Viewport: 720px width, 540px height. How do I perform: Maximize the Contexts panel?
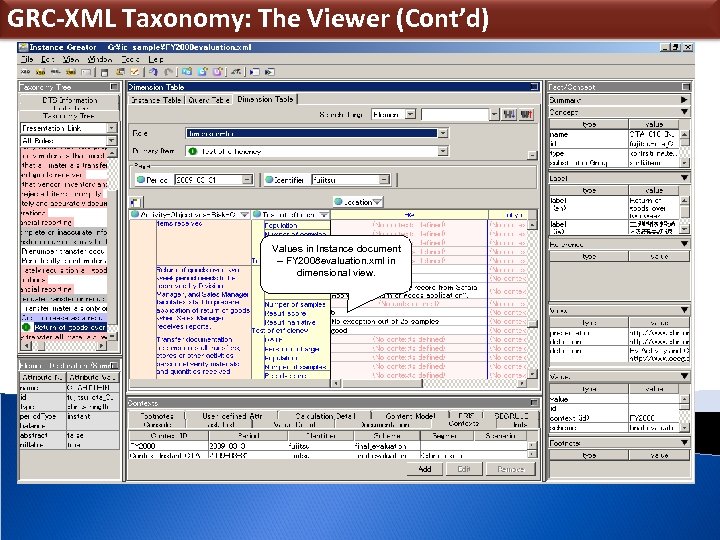pos(534,403)
